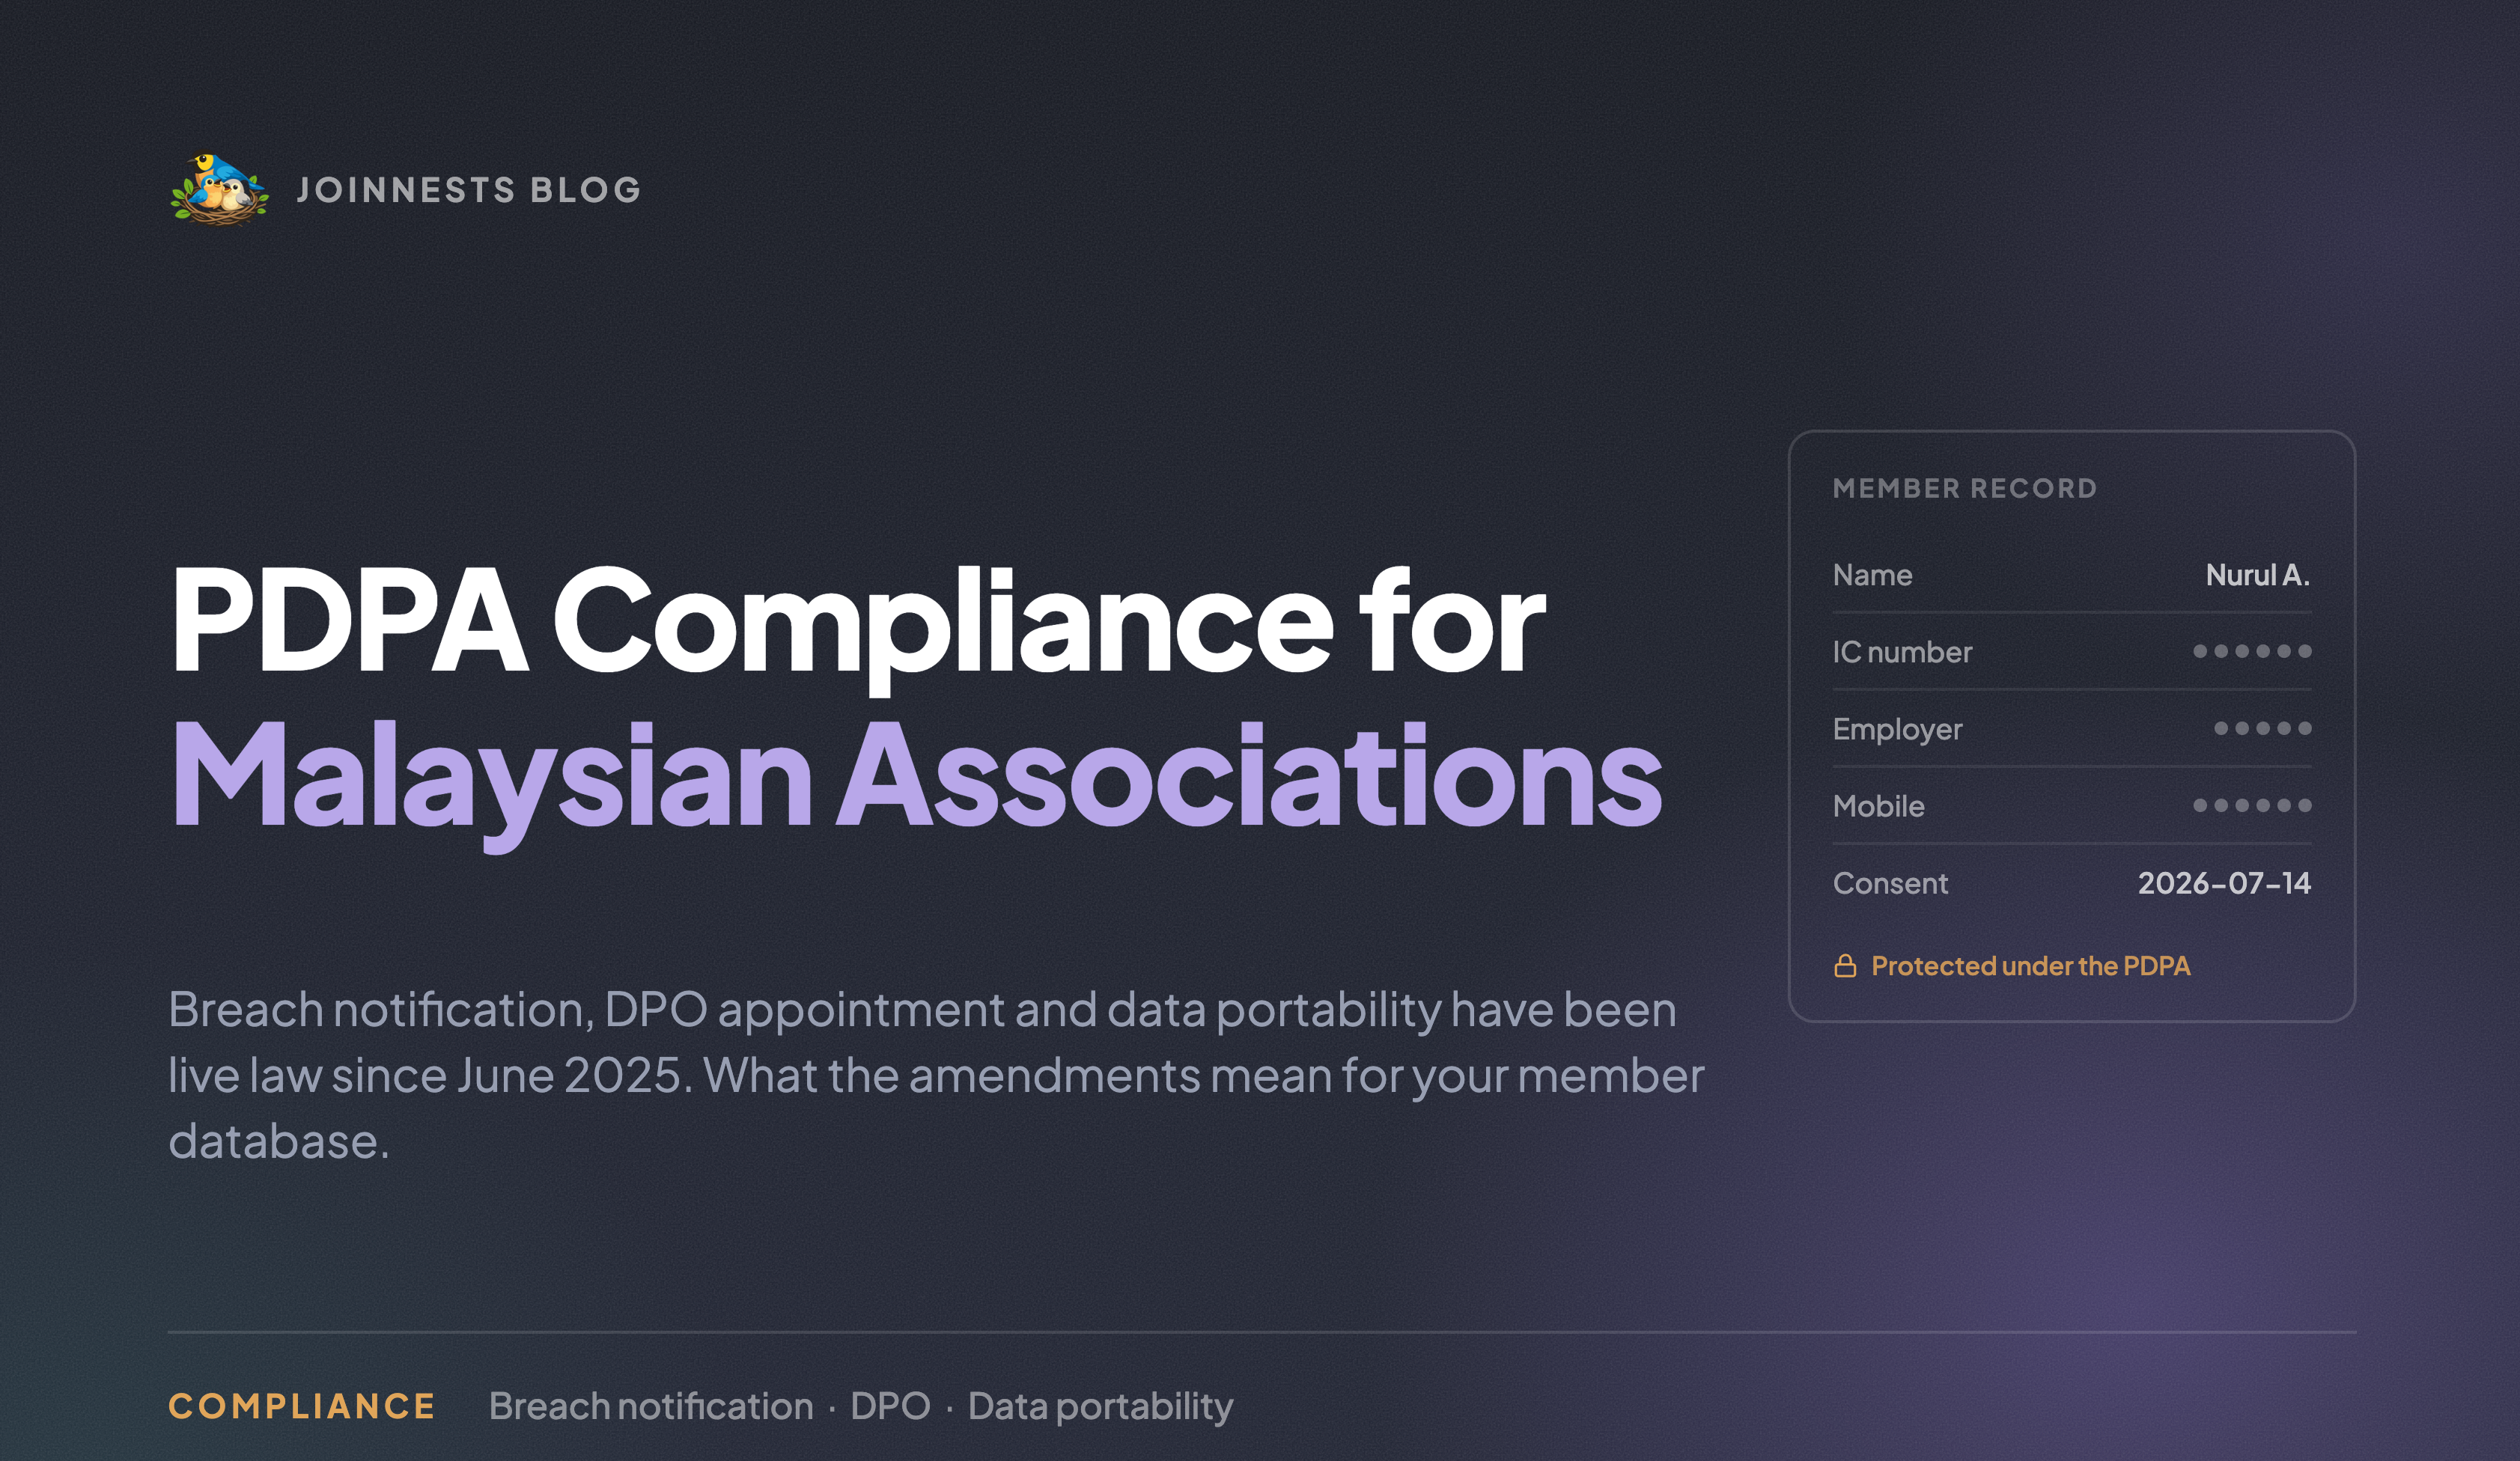Screen dimensions: 2520x1461
Task: Click the JoinNests bird nest logo
Action: tap(219, 189)
